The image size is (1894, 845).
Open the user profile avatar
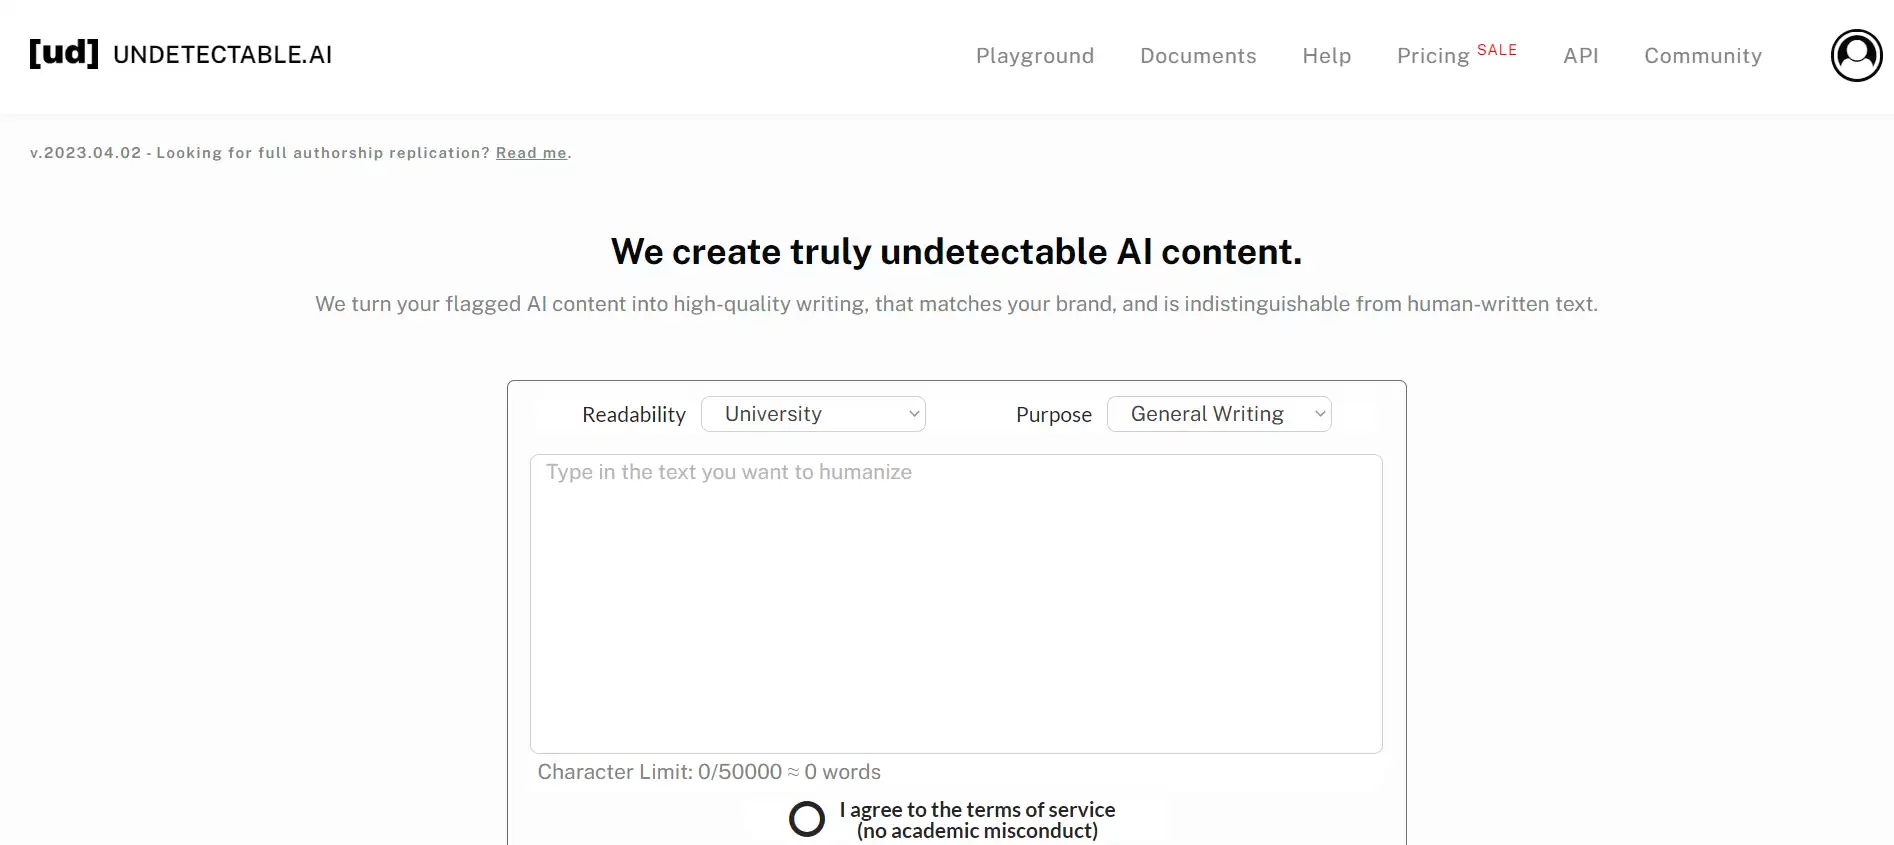(1856, 56)
